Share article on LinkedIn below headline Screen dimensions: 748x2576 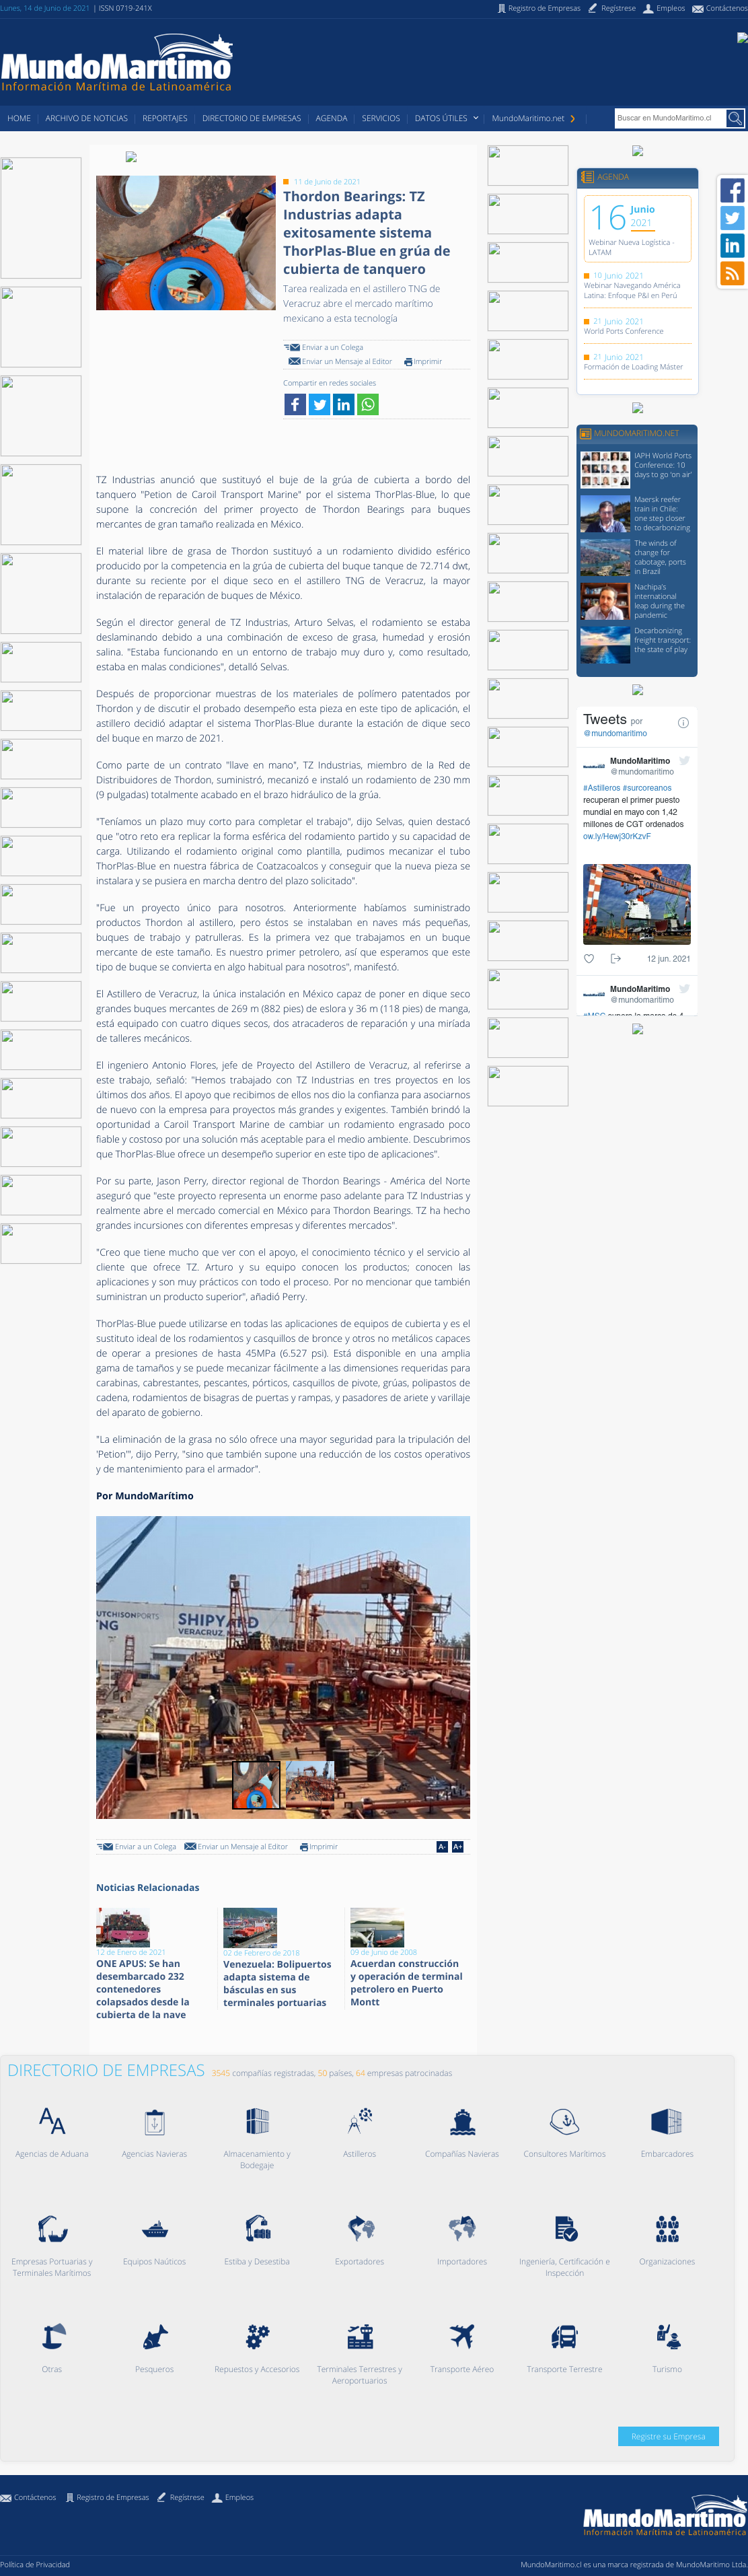343,404
